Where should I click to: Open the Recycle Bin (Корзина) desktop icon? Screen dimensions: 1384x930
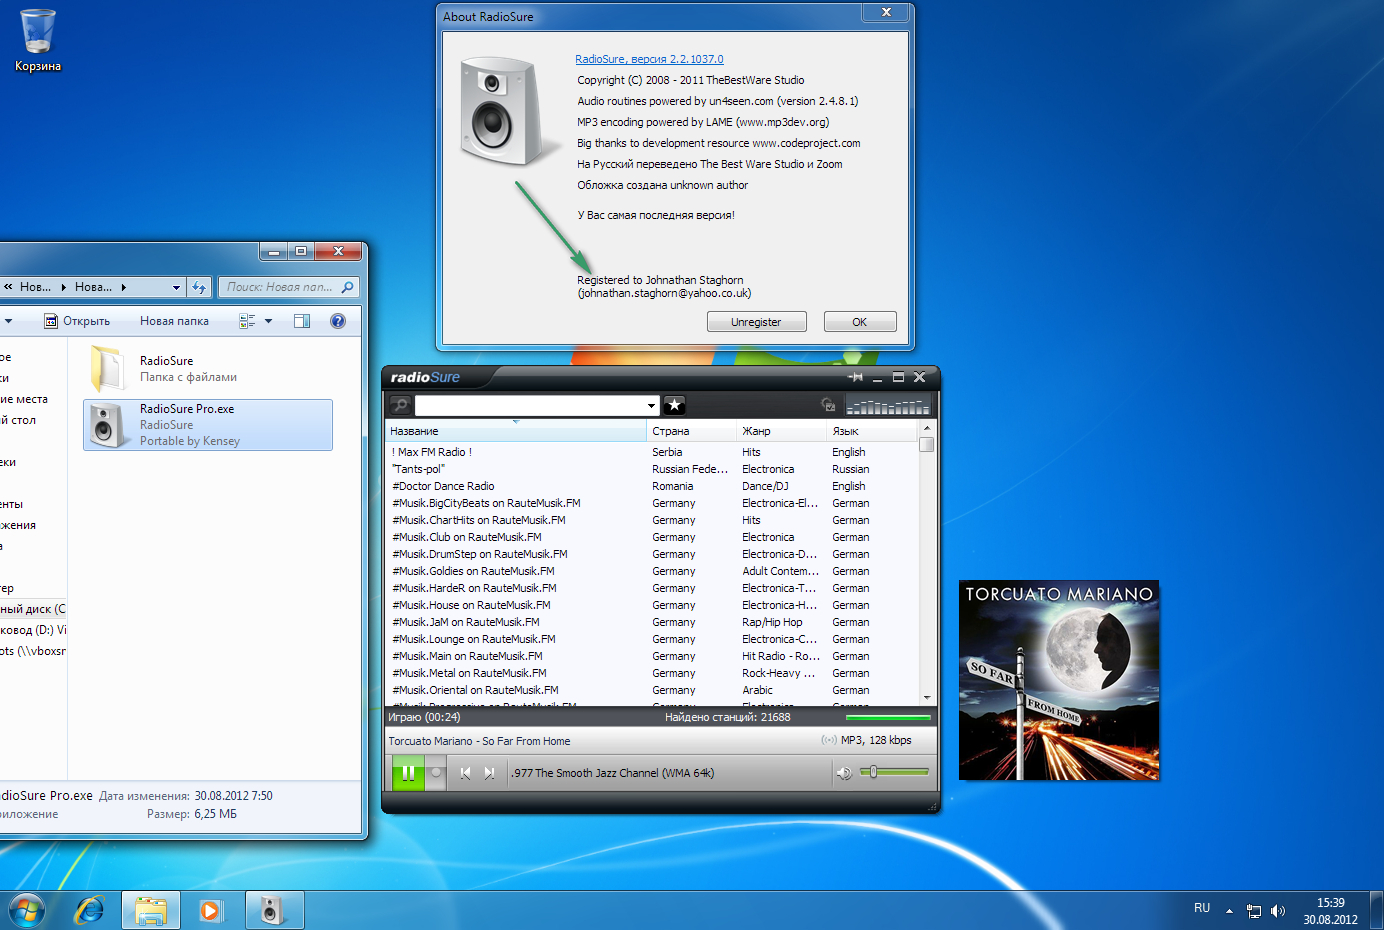tap(38, 40)
